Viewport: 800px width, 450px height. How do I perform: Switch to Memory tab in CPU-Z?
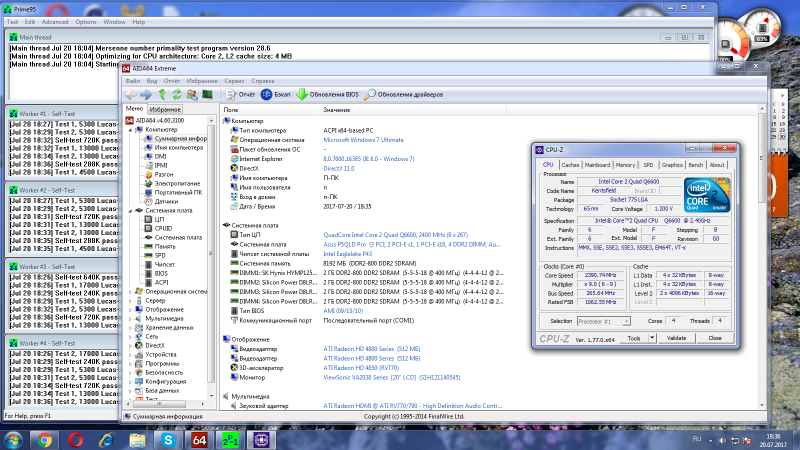(x=626, y=165)
